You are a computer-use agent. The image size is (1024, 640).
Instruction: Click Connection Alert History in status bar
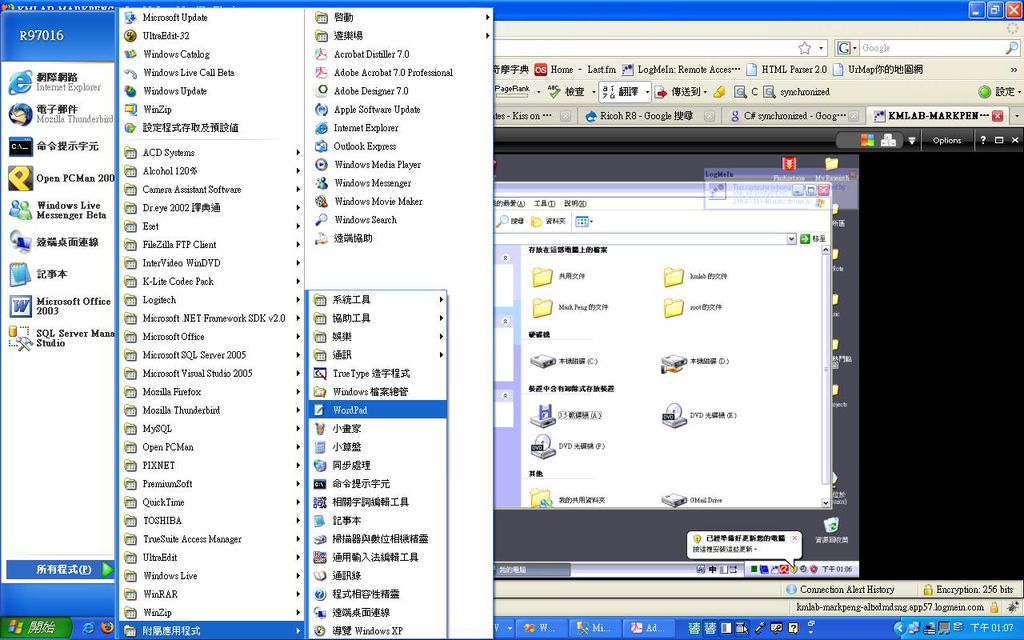click(x=840, y=589)
